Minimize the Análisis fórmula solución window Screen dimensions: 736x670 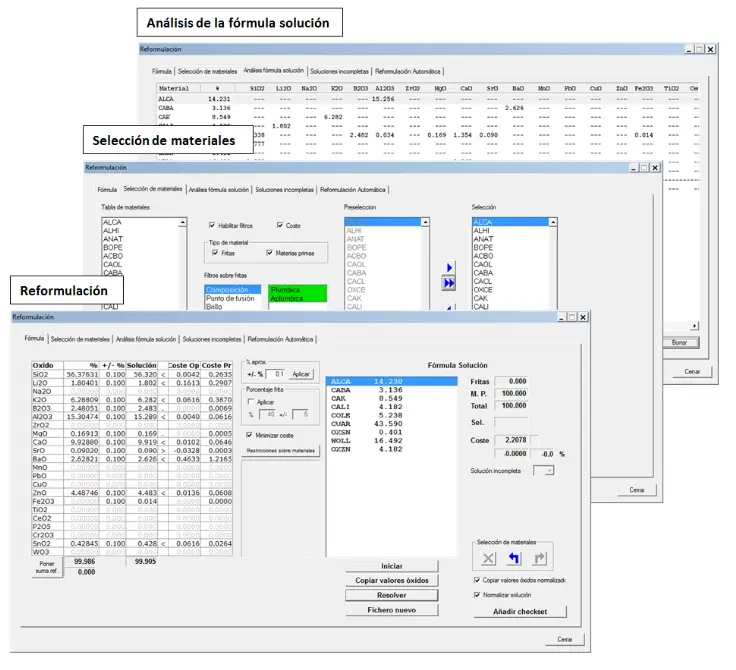tap(689, 48)
